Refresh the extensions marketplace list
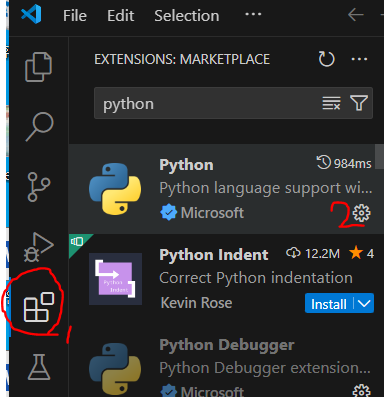Screen dimensions: 384x397 (326, 59)
